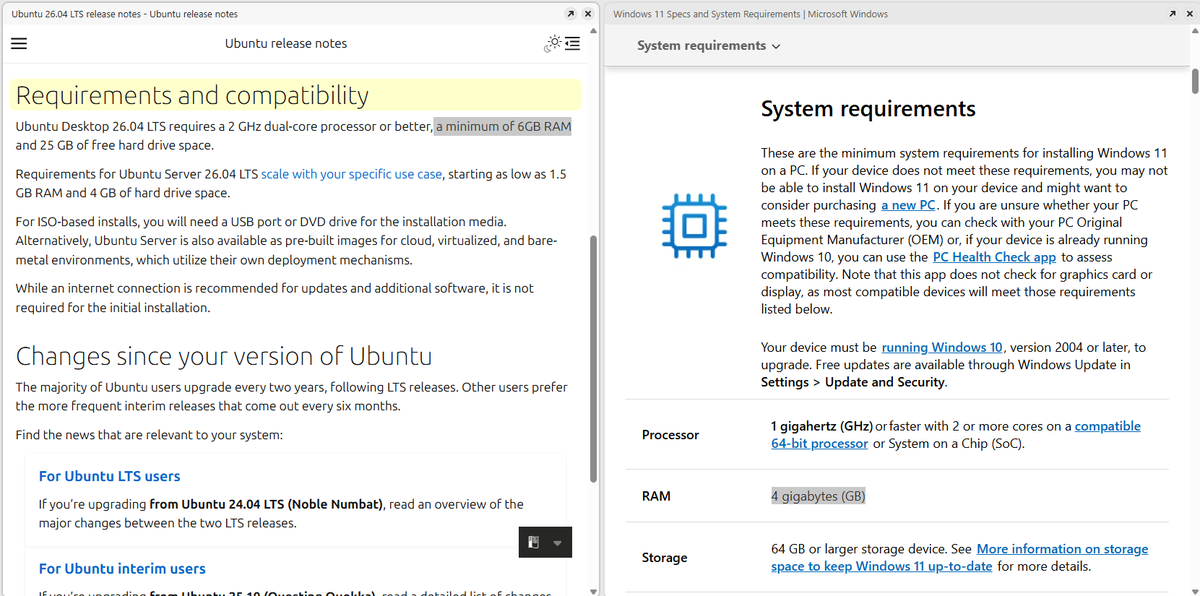
Task: Toggle light/dark theme in Ubuntu release notes
Action: pyautogui.click(x=552, y=44)
